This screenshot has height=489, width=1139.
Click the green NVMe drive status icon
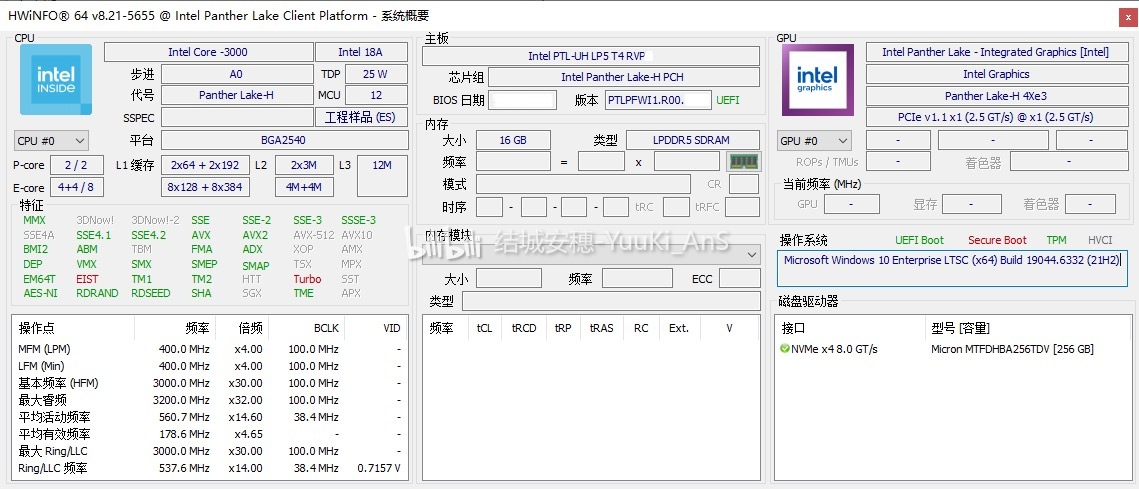click(x=785, y=349)
